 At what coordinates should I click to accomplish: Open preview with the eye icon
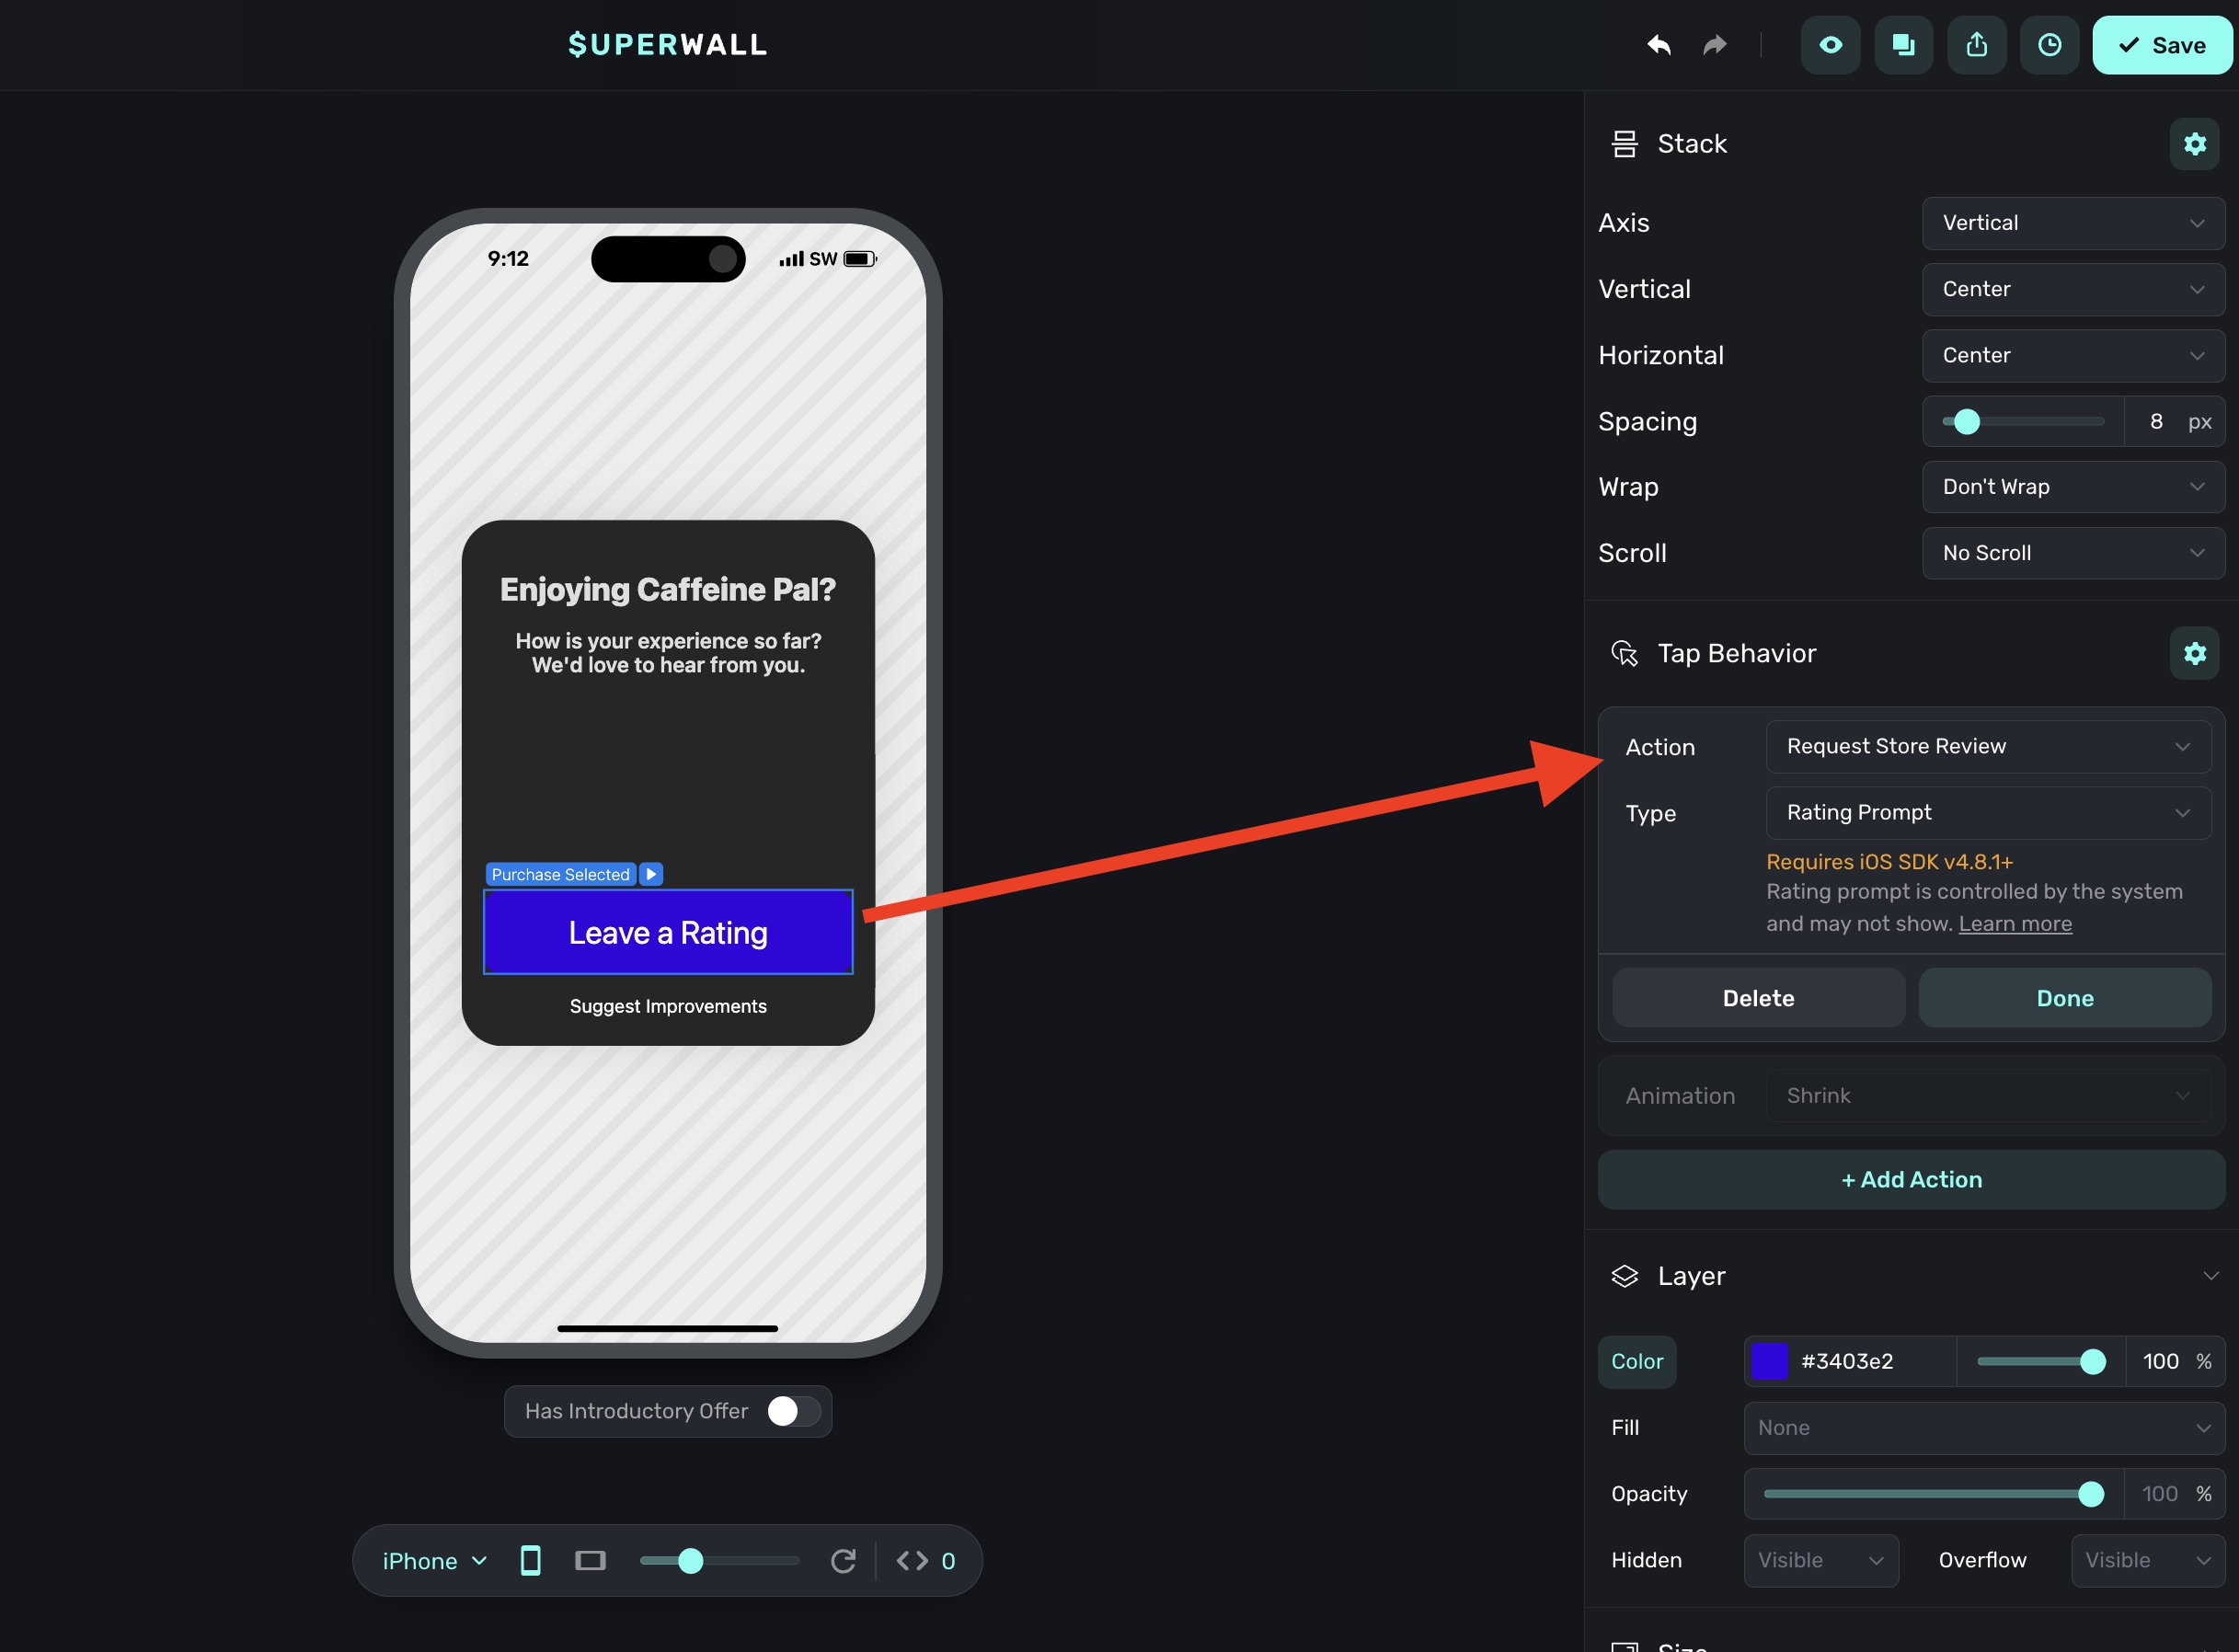tap(1830, 45)
